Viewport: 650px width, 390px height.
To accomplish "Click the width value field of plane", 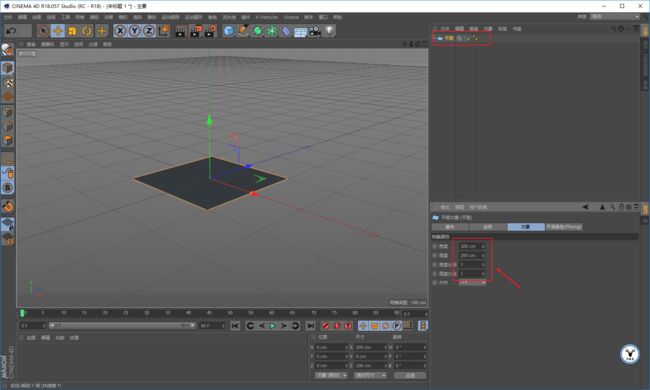I will click(472, 246).
